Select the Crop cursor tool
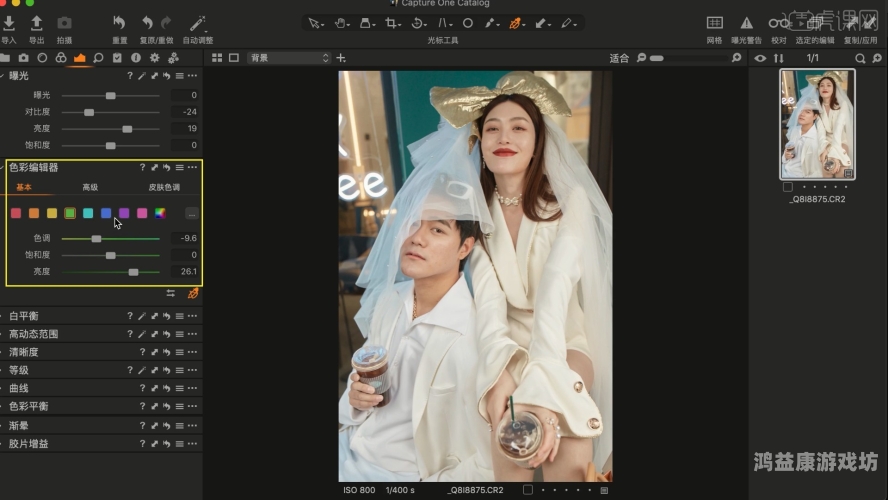 click(x=392, y=23)
